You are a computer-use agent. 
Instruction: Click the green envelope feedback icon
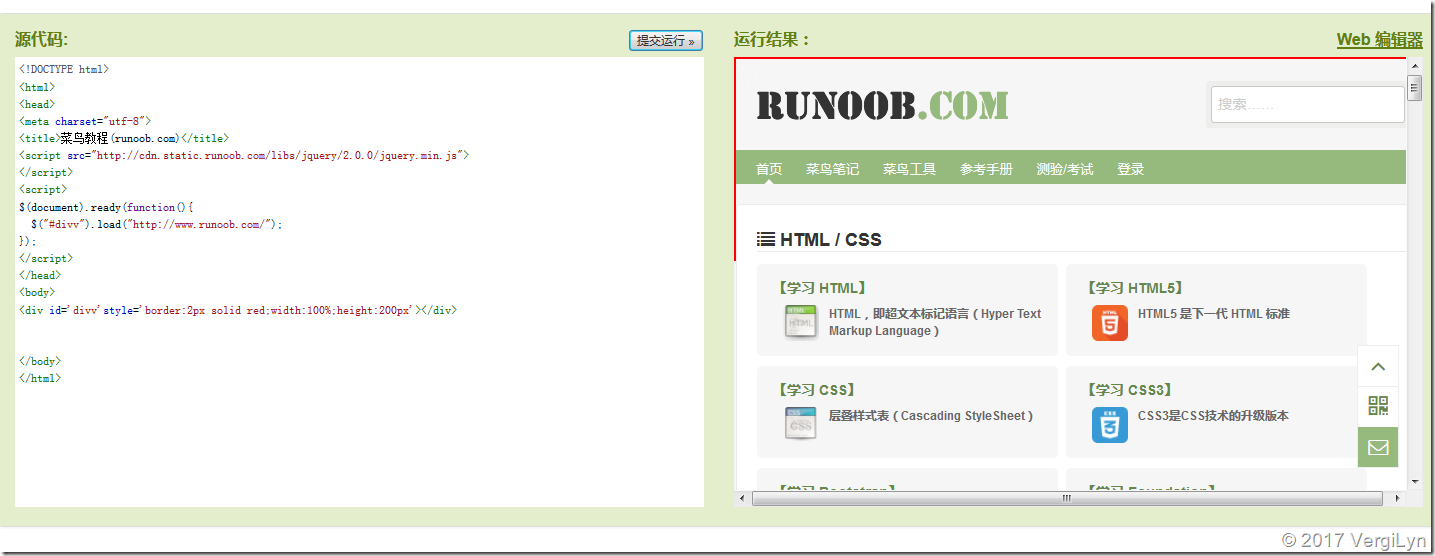(x=1378, y=447)
